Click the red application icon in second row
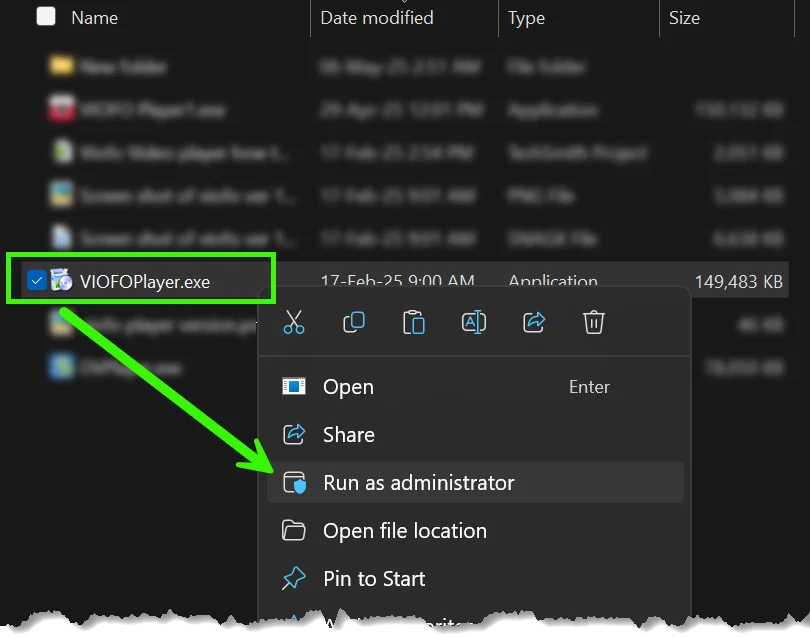Viewport: 810px width, 637px height. tap(61, 108)
